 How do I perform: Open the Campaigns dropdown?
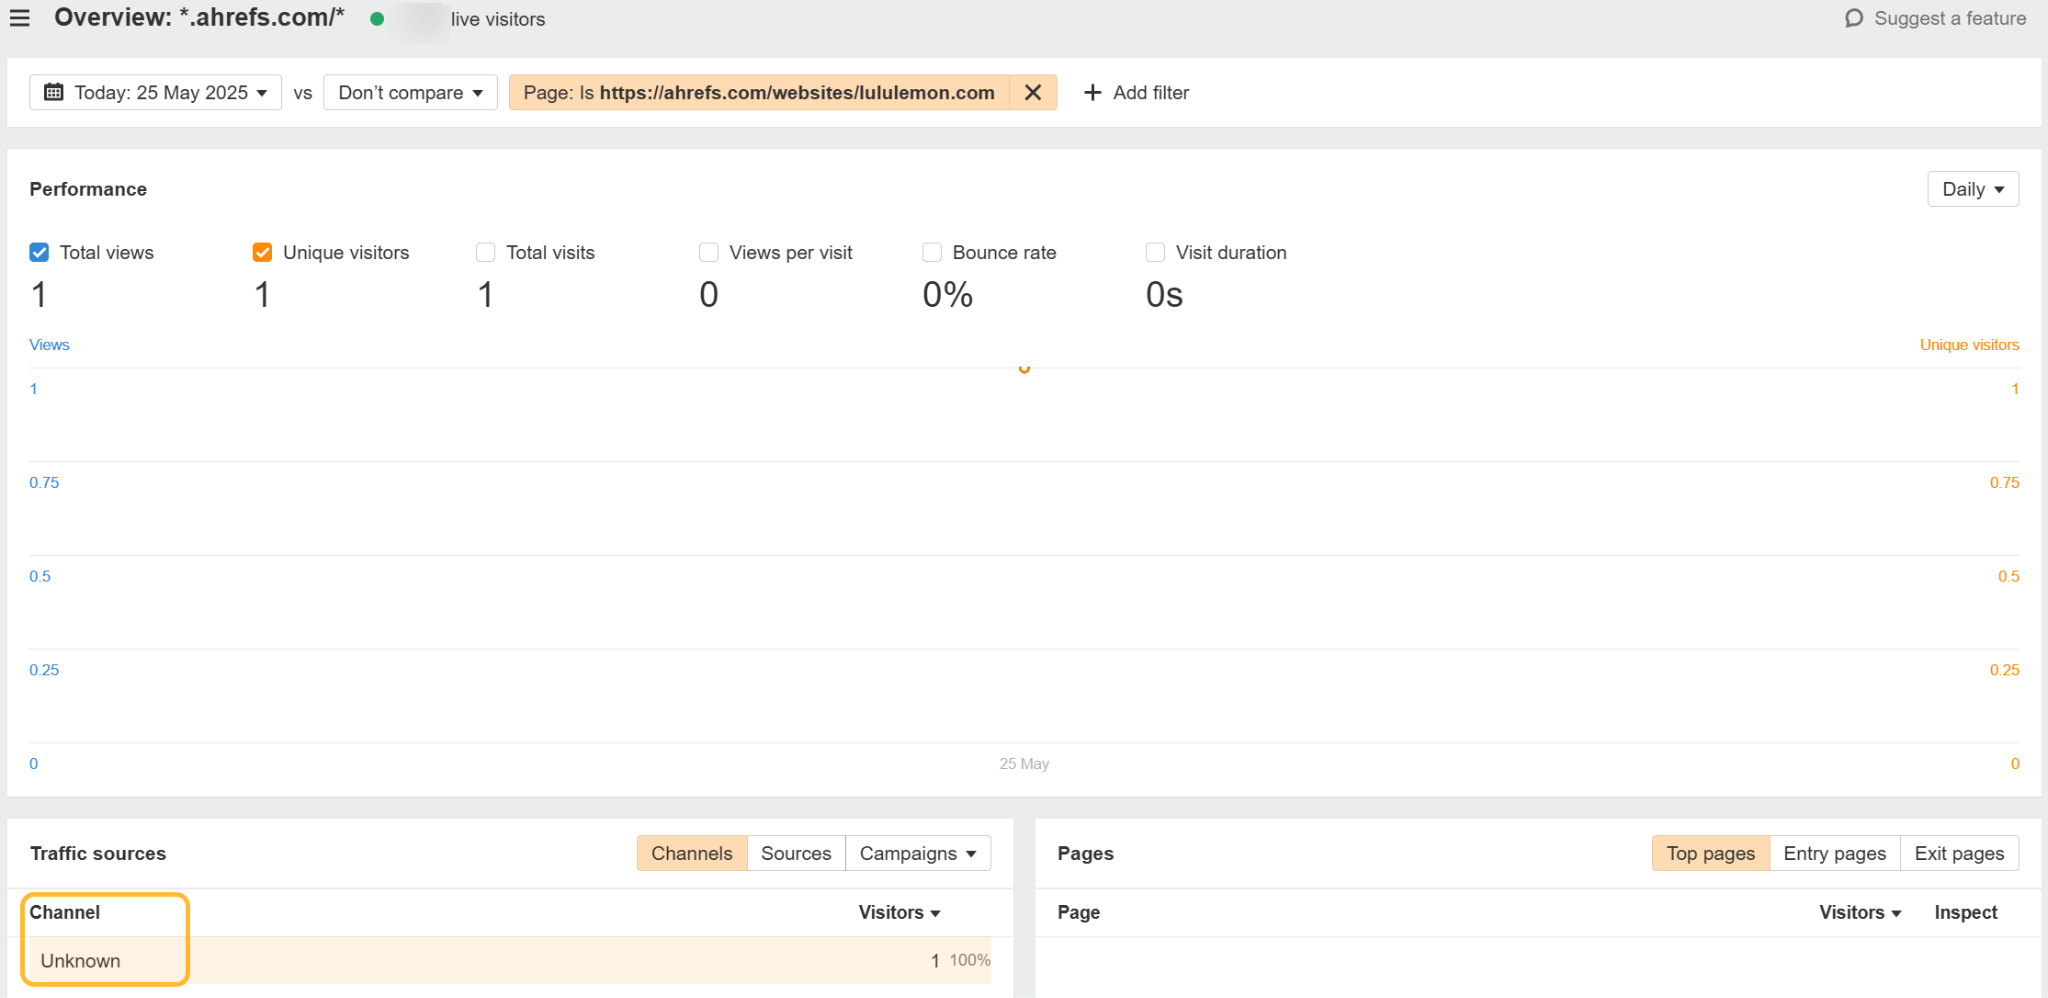pyautogui.click(x=917, y=853)
